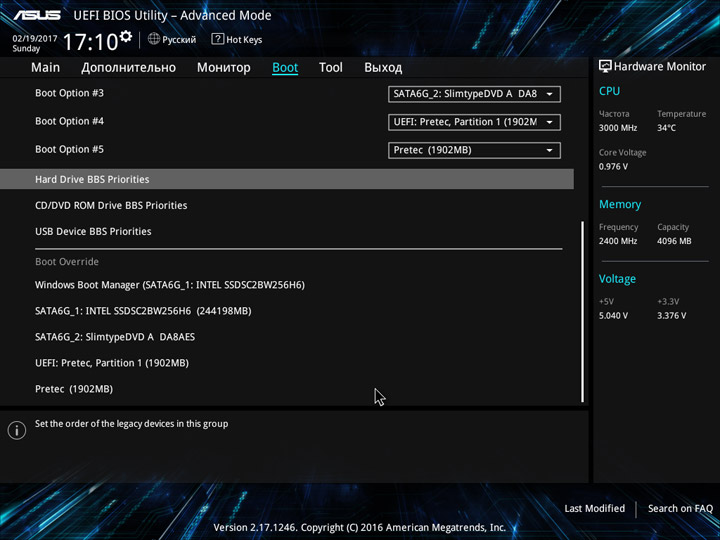Click the 3000 MHz CPU frequency value
This screenshot has height=540, width=720.
tap(618, 128)
